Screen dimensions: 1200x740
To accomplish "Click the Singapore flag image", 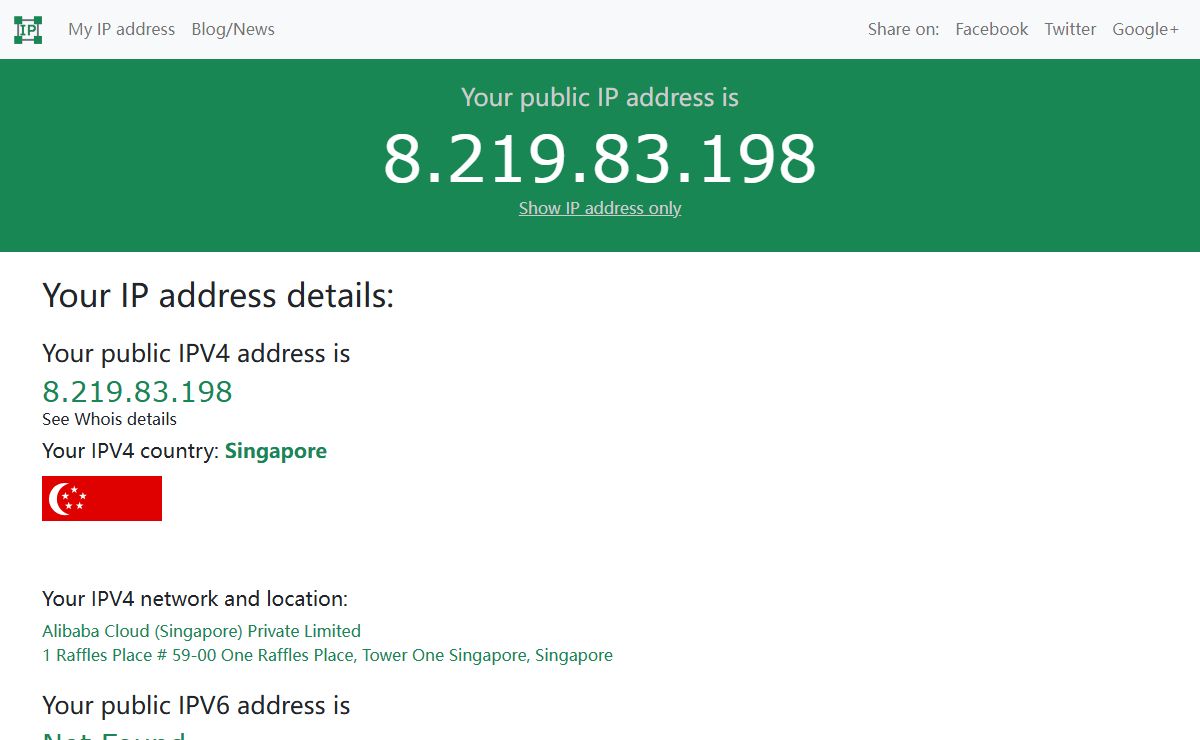I will click(102, 498).
